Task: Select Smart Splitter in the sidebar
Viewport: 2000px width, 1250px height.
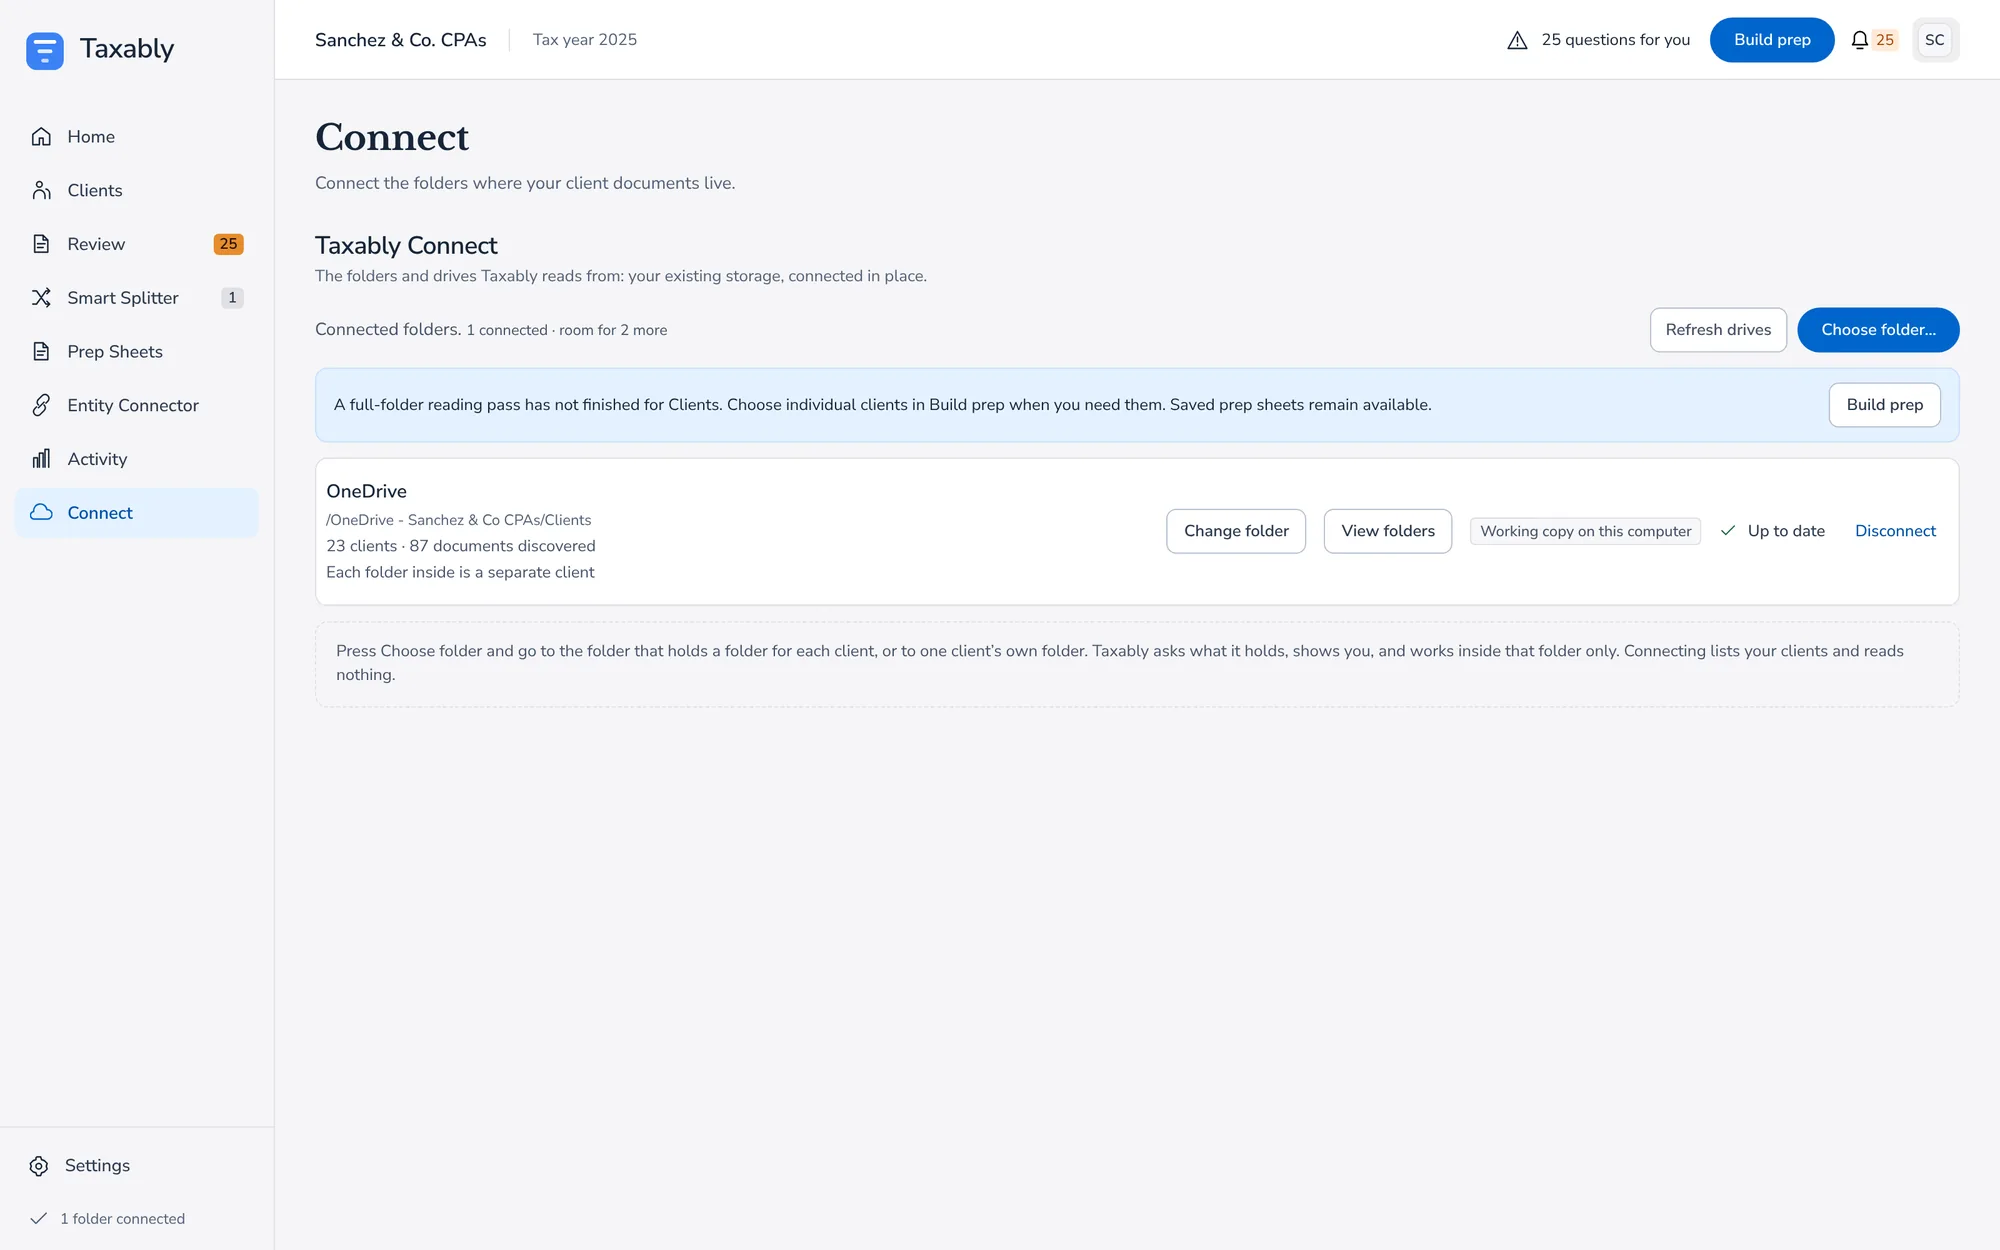Action: tap(137, 298)
